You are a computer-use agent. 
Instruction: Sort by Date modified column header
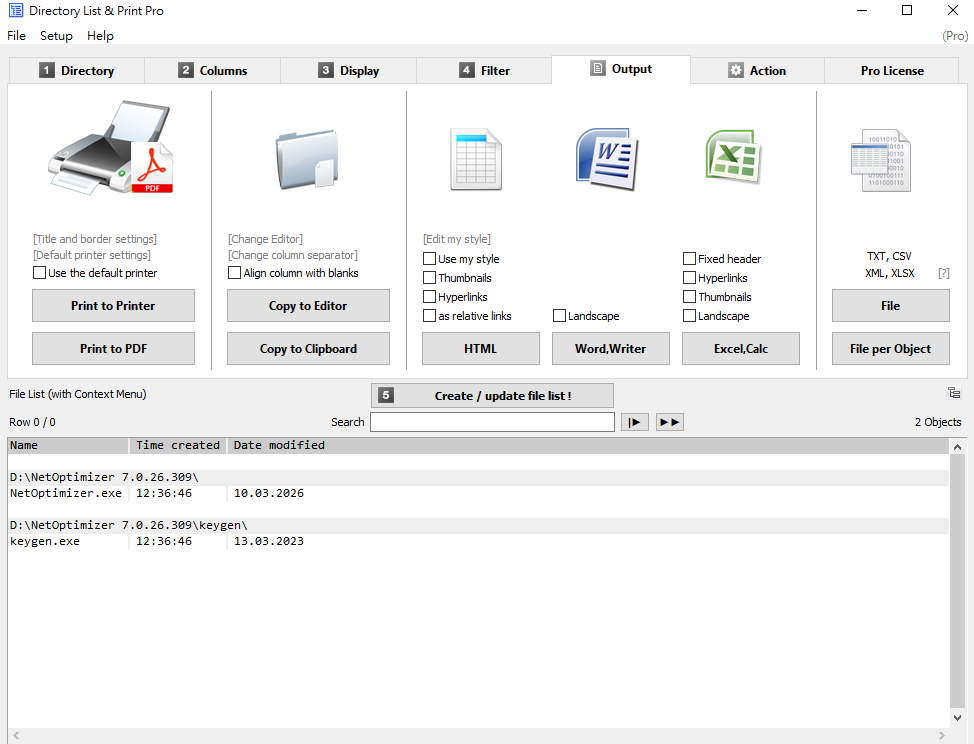[279, 445]
